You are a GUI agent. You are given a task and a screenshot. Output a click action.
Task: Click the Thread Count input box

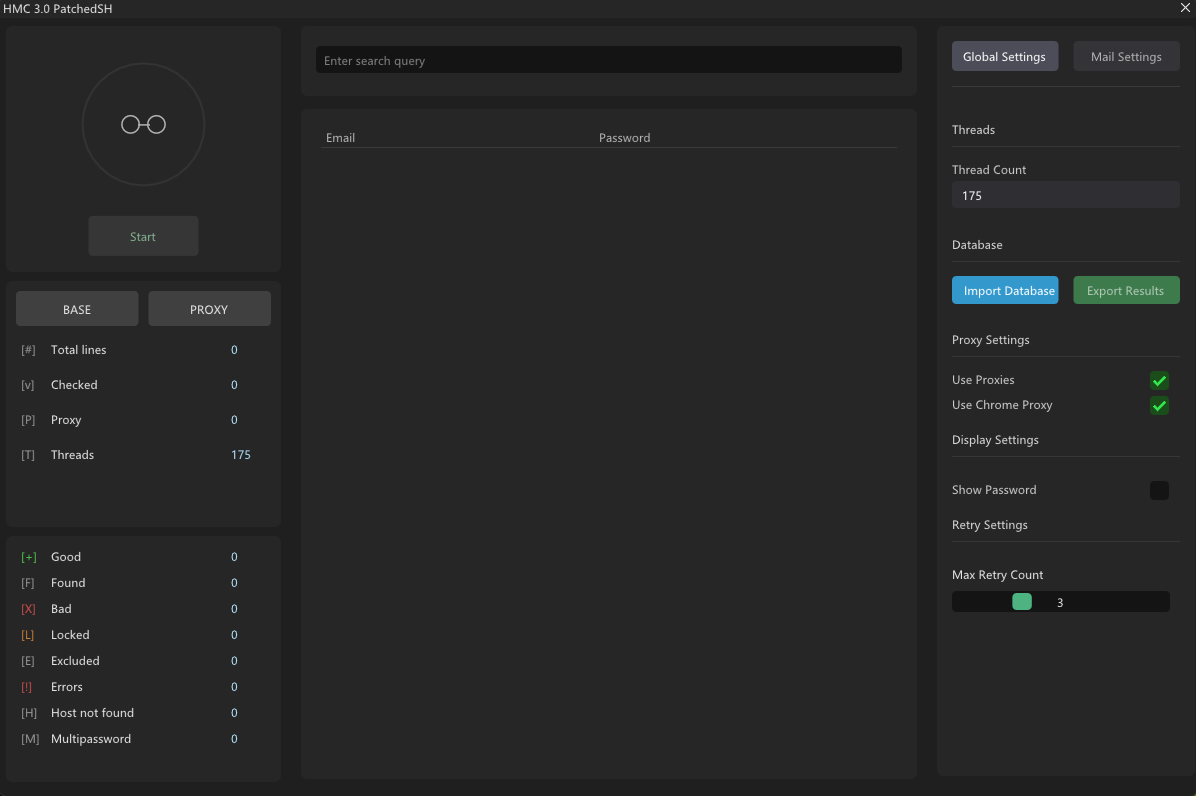coord(1065,196)
